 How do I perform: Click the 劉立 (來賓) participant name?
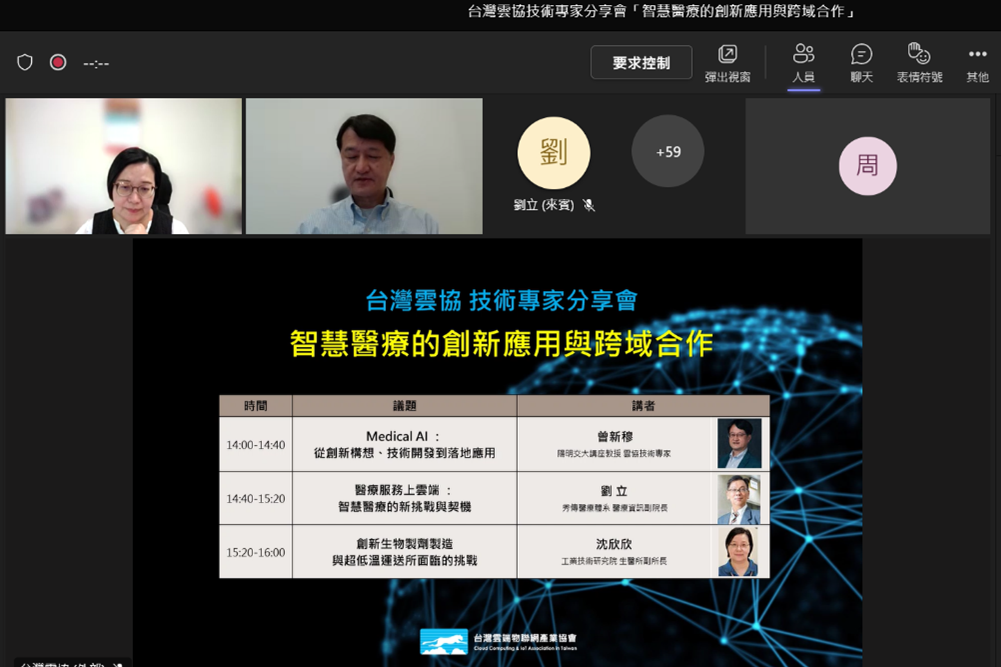tap(544, 205)
